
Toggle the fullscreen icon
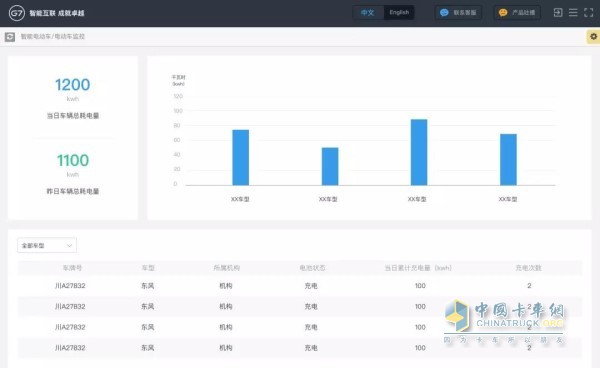[589, 13]
